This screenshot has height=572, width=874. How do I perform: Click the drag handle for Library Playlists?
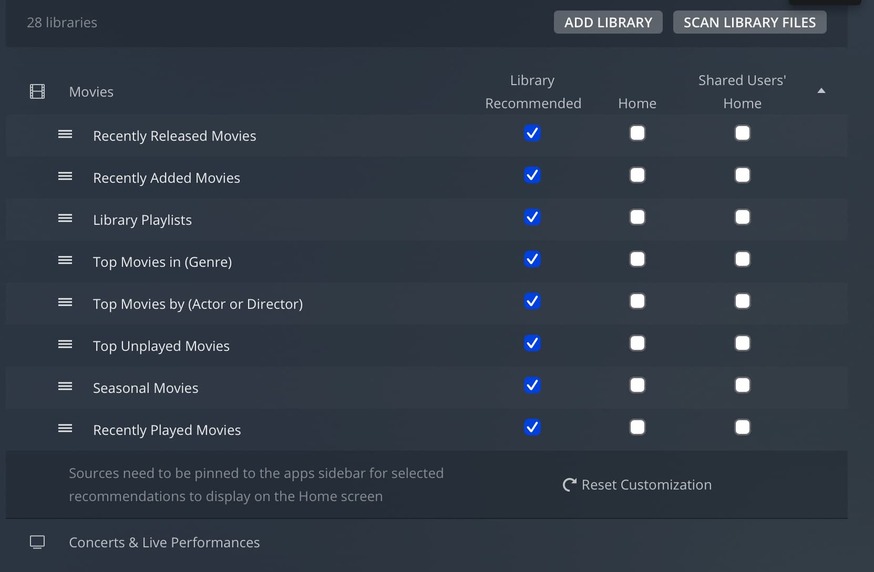click(65, 218)
